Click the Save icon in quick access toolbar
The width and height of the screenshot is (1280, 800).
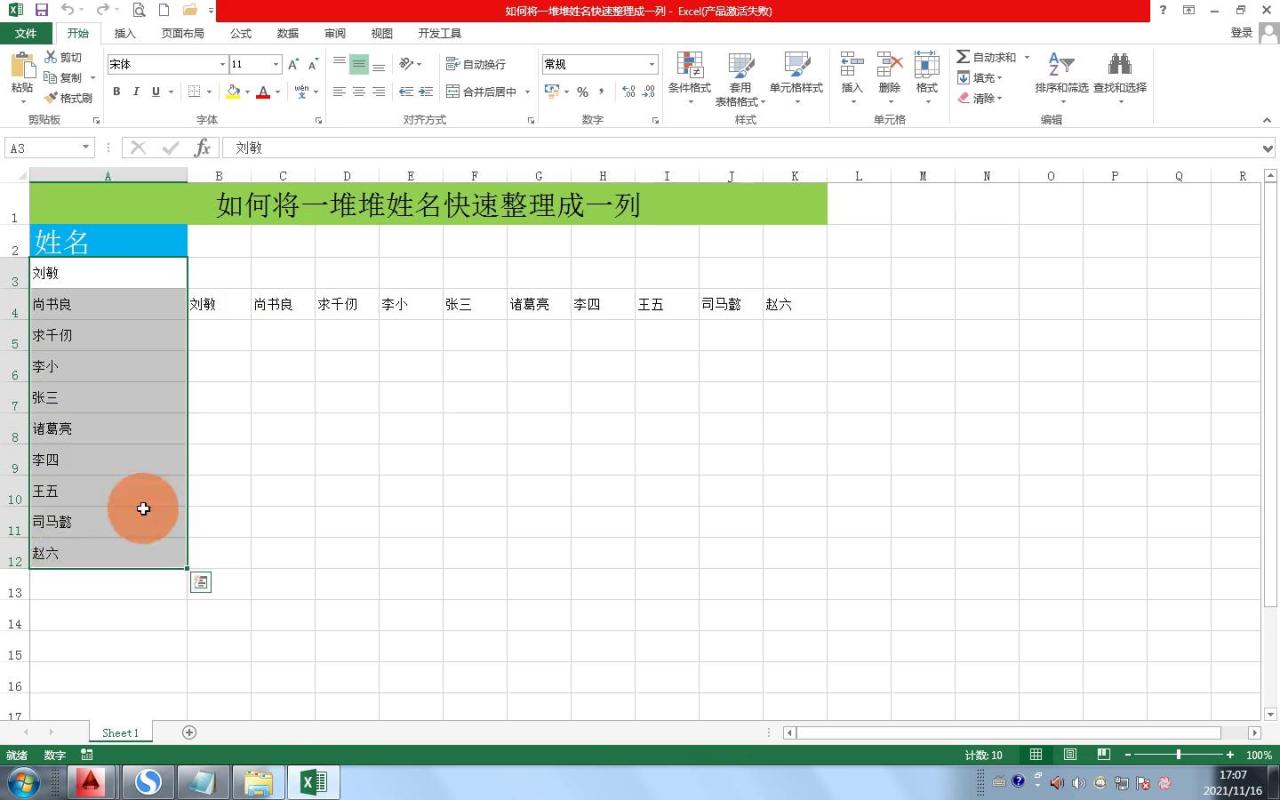tap(41, 10)
